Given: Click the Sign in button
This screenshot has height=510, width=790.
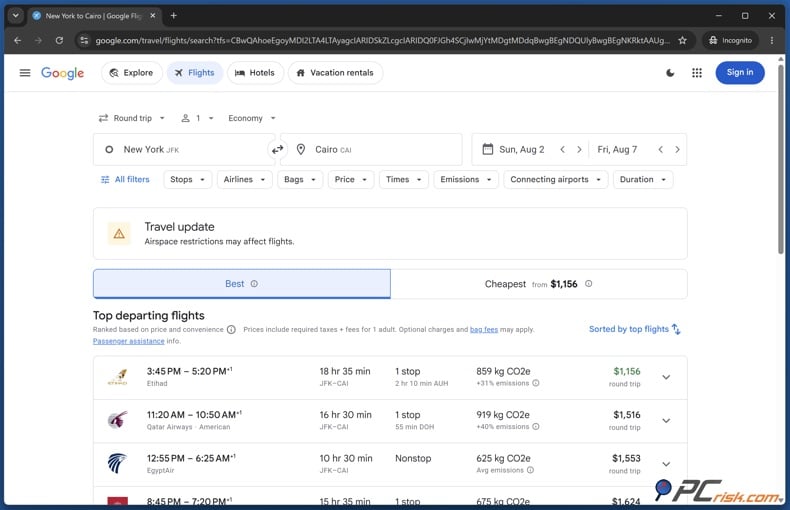Looking at the screenshot, I should click(740, 73).
